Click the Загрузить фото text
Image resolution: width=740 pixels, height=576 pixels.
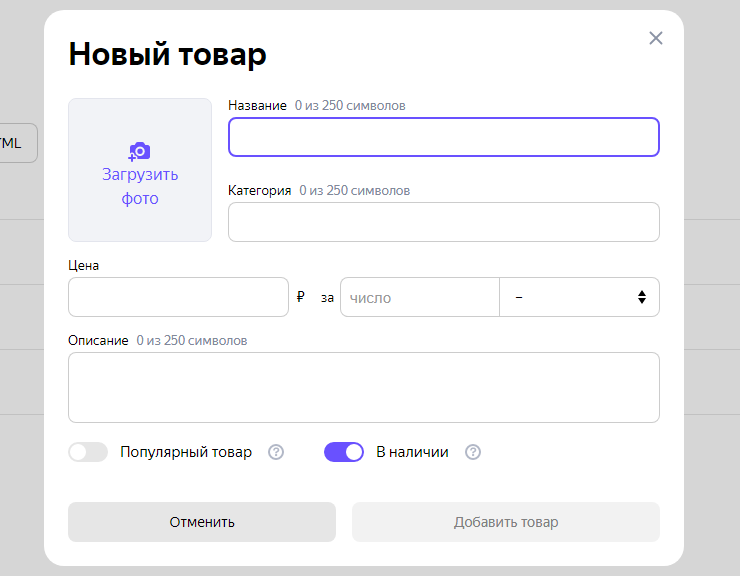[x=140, y=186]
